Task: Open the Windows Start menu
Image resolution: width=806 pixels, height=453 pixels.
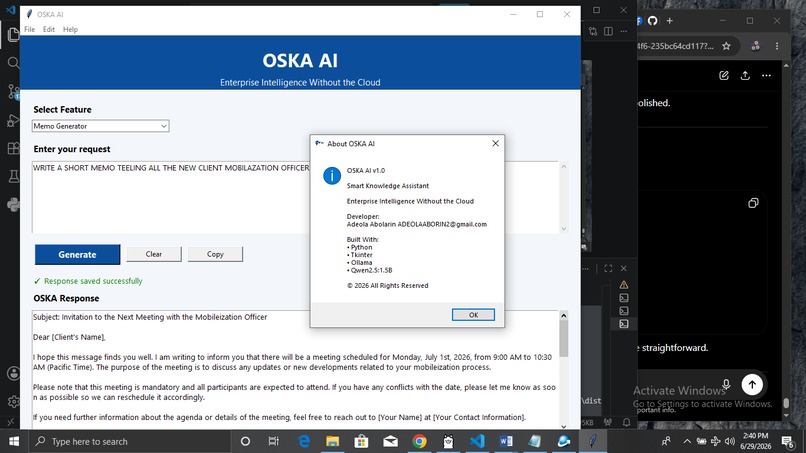Action: pos(14,441)
